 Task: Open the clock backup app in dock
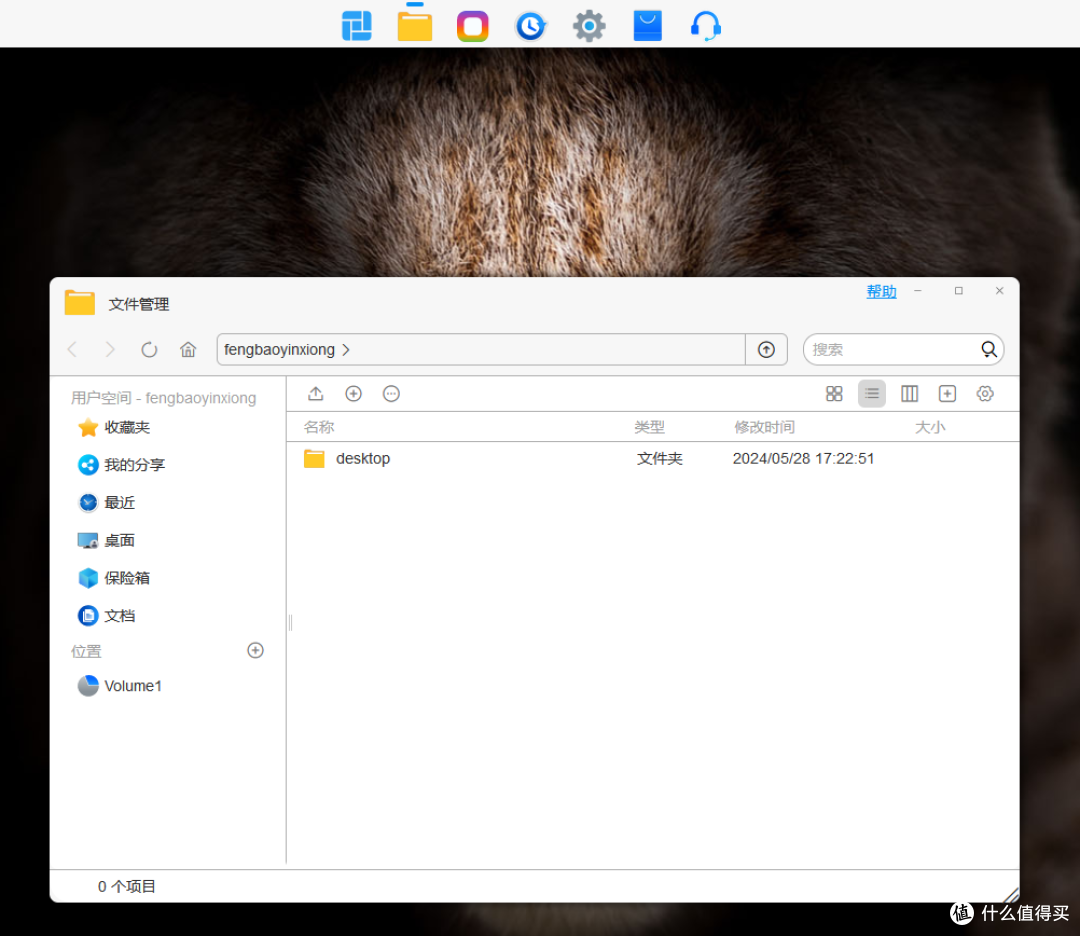pos(530,26)
